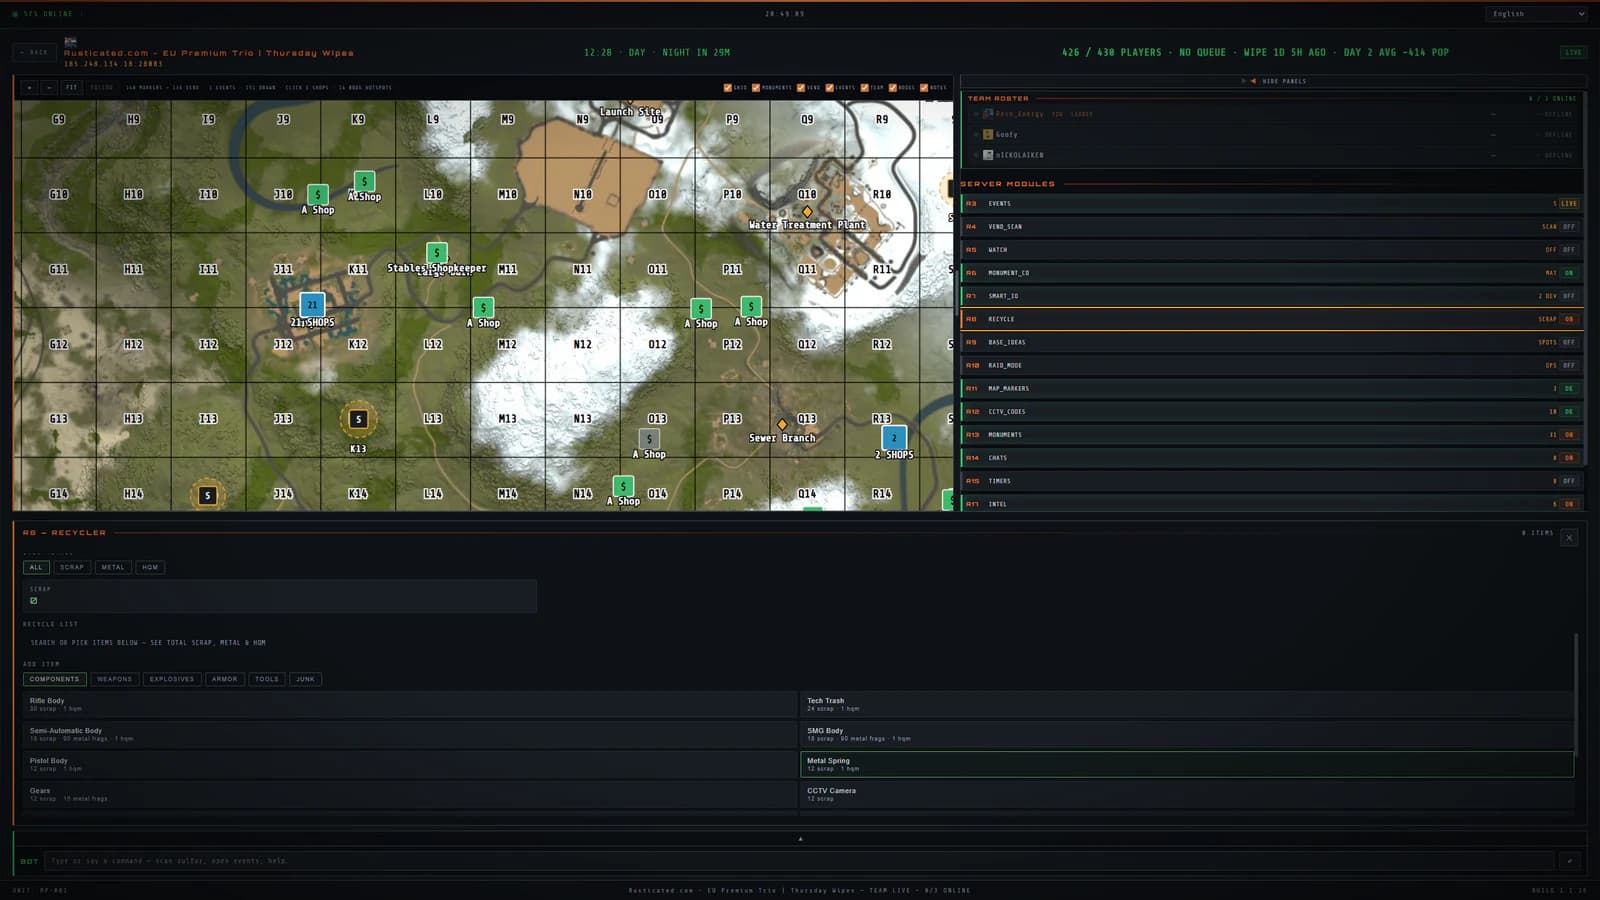Click the A Shop marker near grid O12
The height and width of the screenshot is (900, 1600).
point(701,309)
